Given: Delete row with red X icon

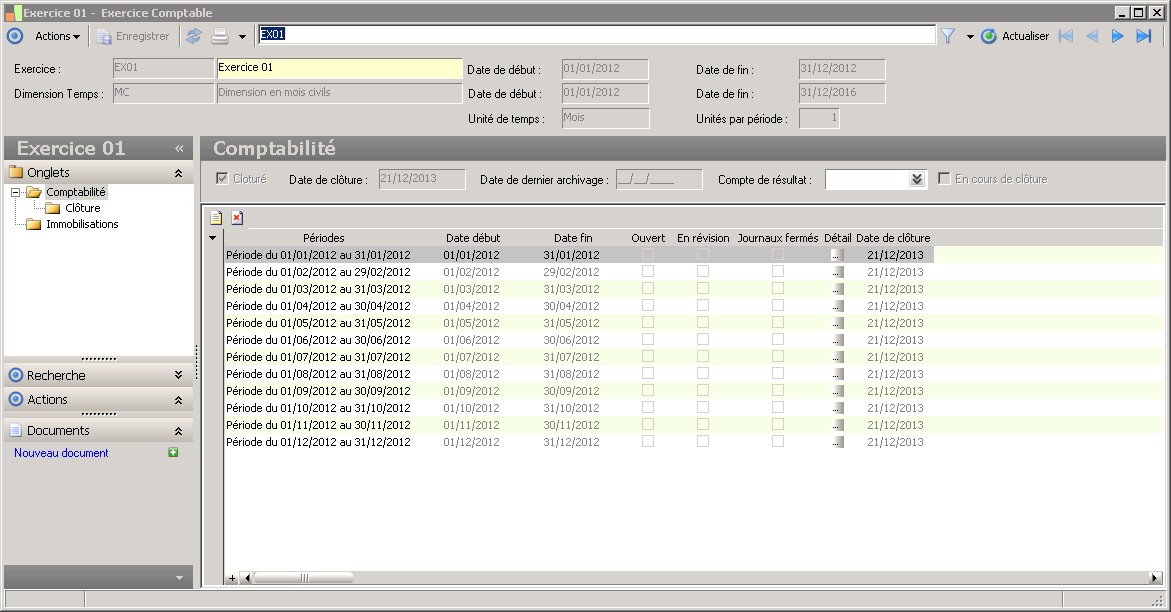Looking at the screenshot, I should coord(237,218).
